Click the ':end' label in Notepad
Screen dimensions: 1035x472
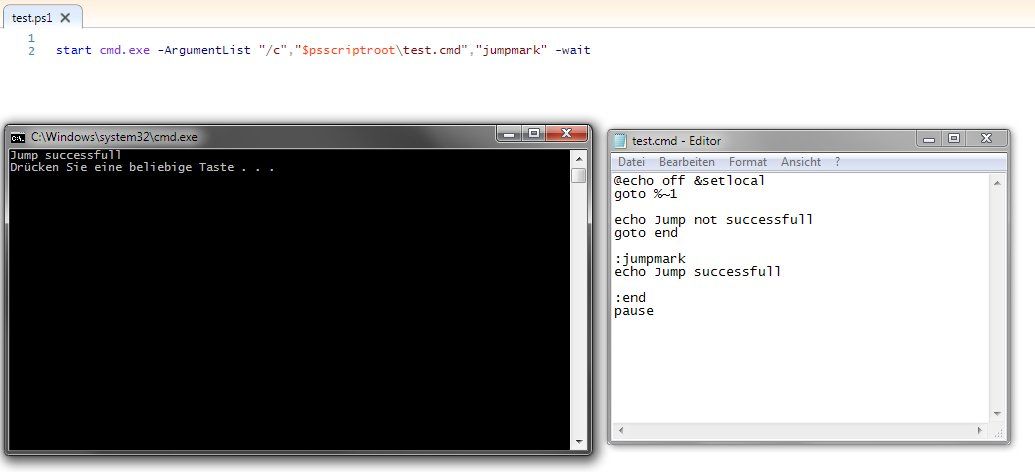click(630, 298)
